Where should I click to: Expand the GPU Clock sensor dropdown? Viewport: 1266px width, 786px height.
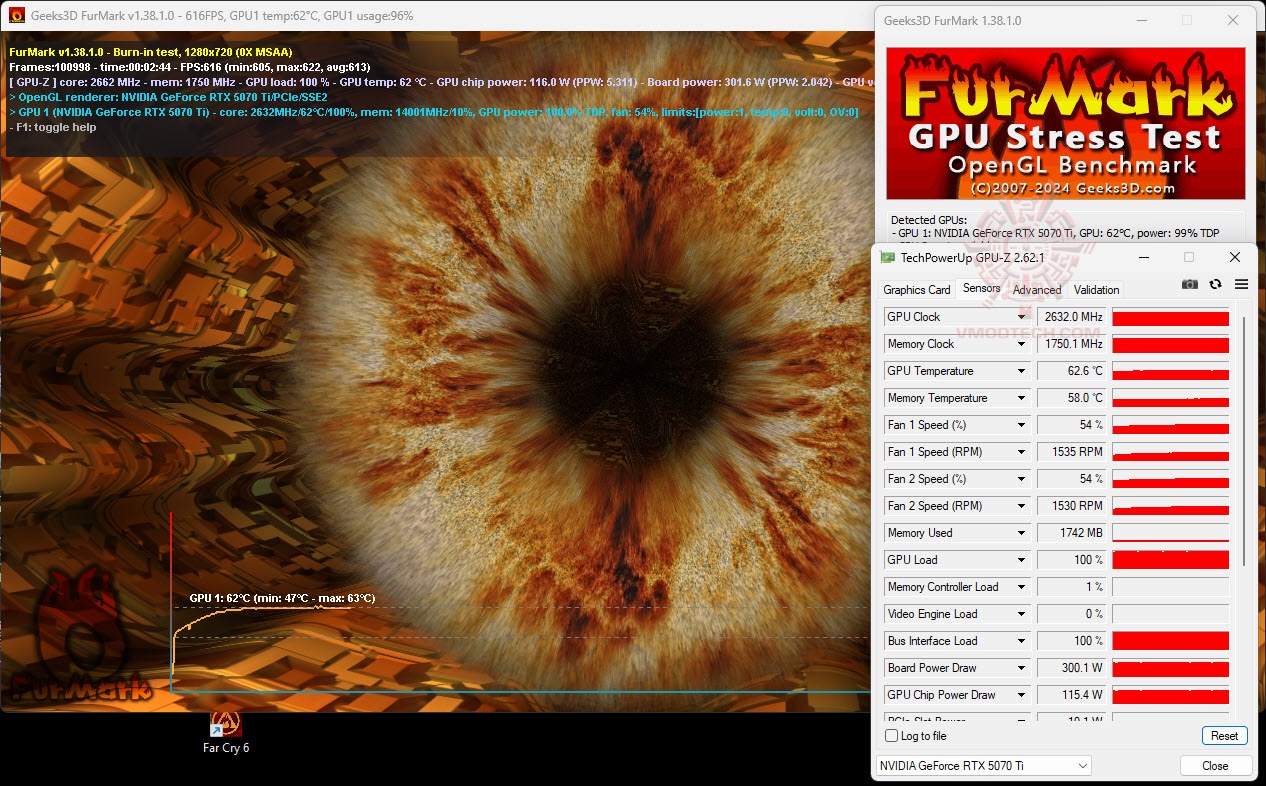[1021, 317]
